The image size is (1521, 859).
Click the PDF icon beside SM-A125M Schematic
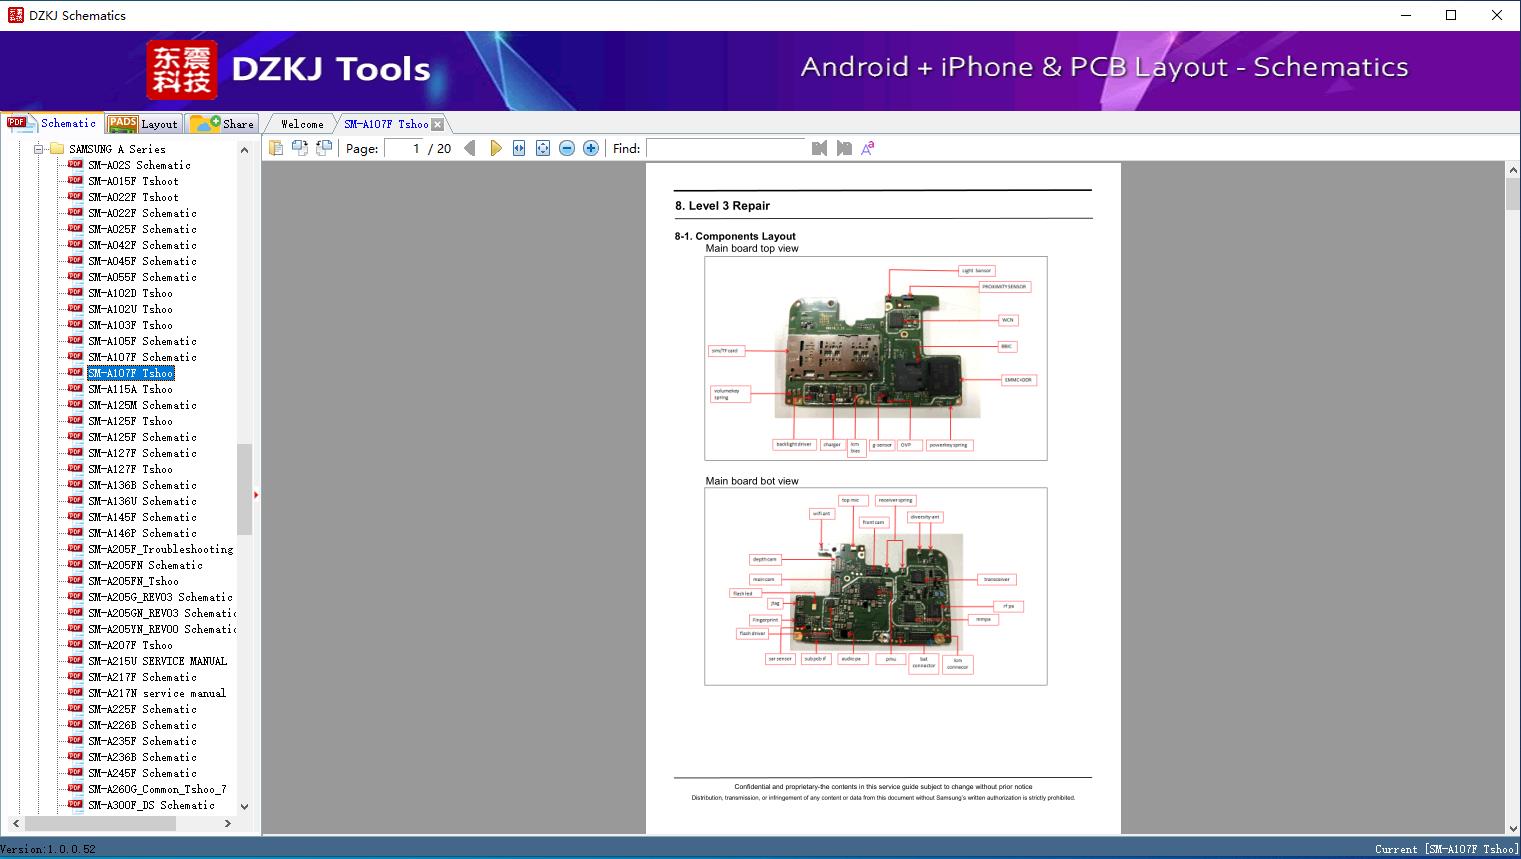pos(75,404)
